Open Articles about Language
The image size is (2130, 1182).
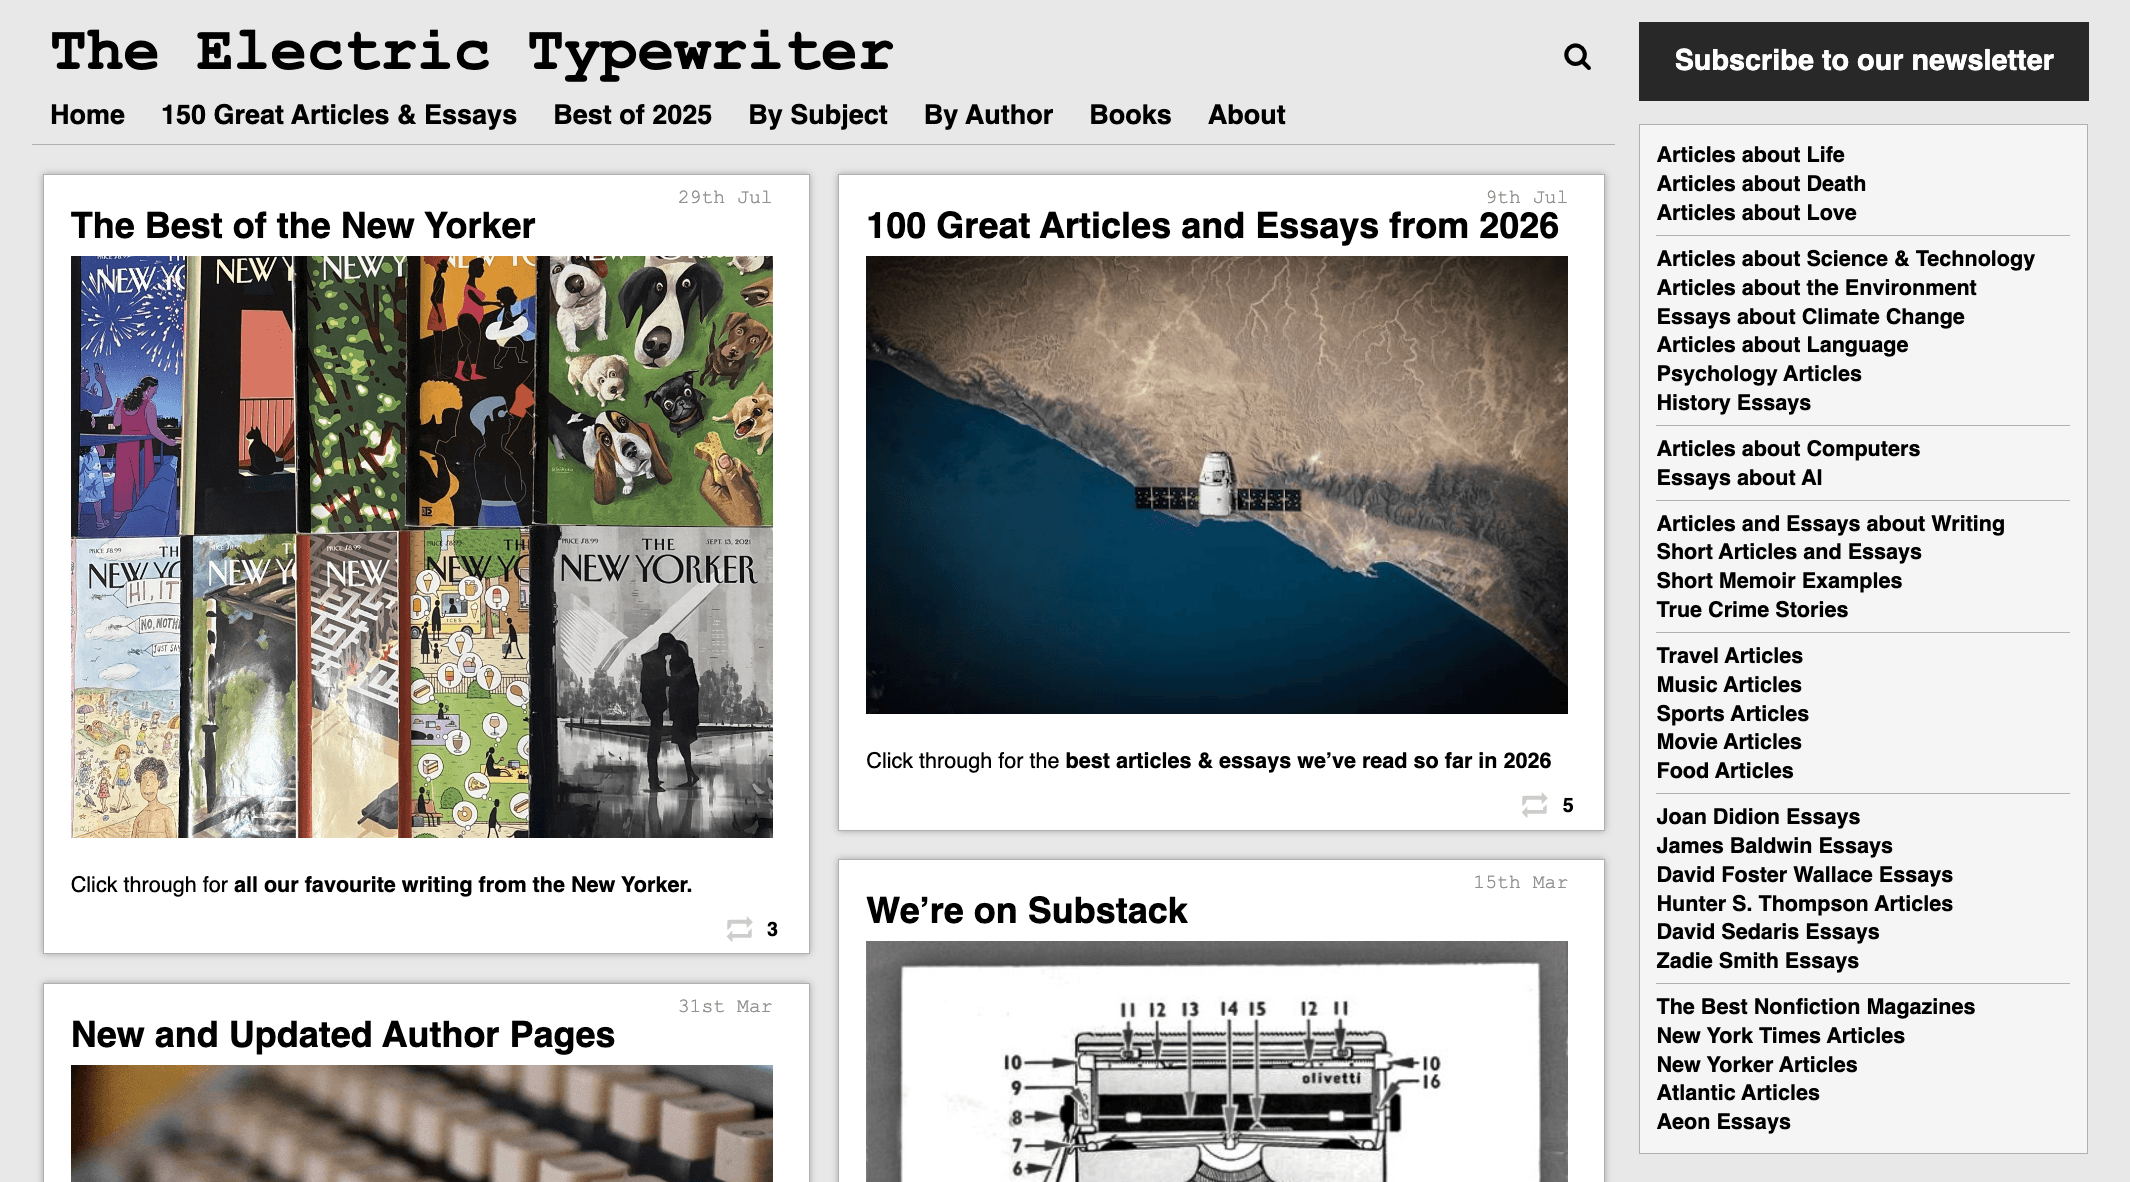pyautogui.click(x=1782, y=345)
